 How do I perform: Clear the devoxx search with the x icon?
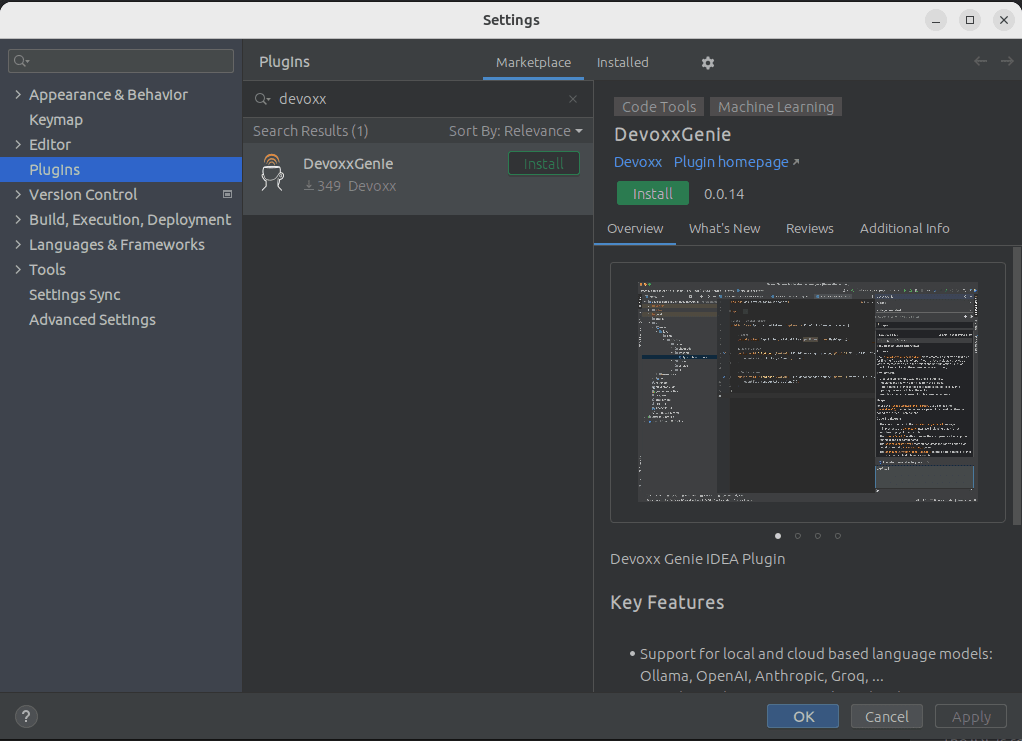pos(572,98)
